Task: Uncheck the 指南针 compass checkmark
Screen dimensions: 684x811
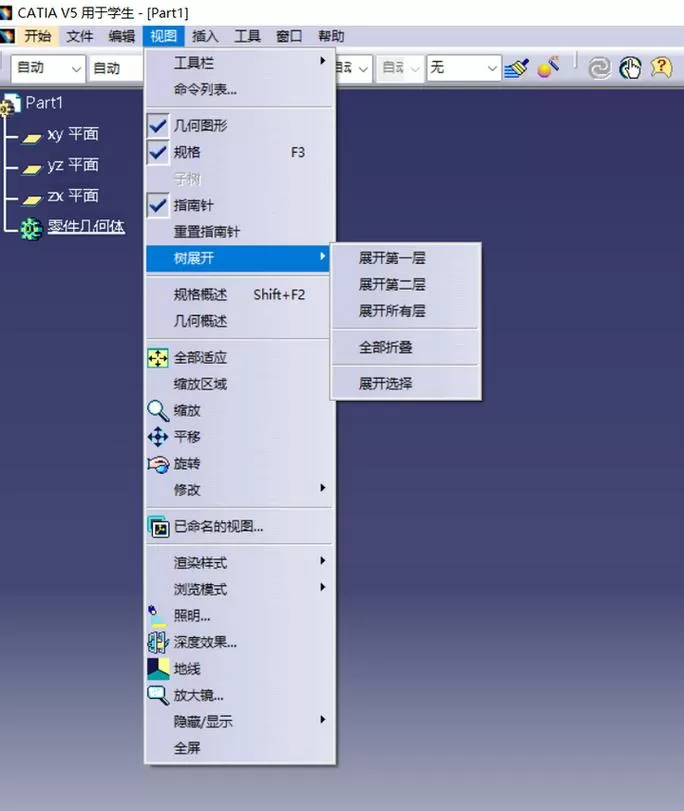Action: [158, 205]
